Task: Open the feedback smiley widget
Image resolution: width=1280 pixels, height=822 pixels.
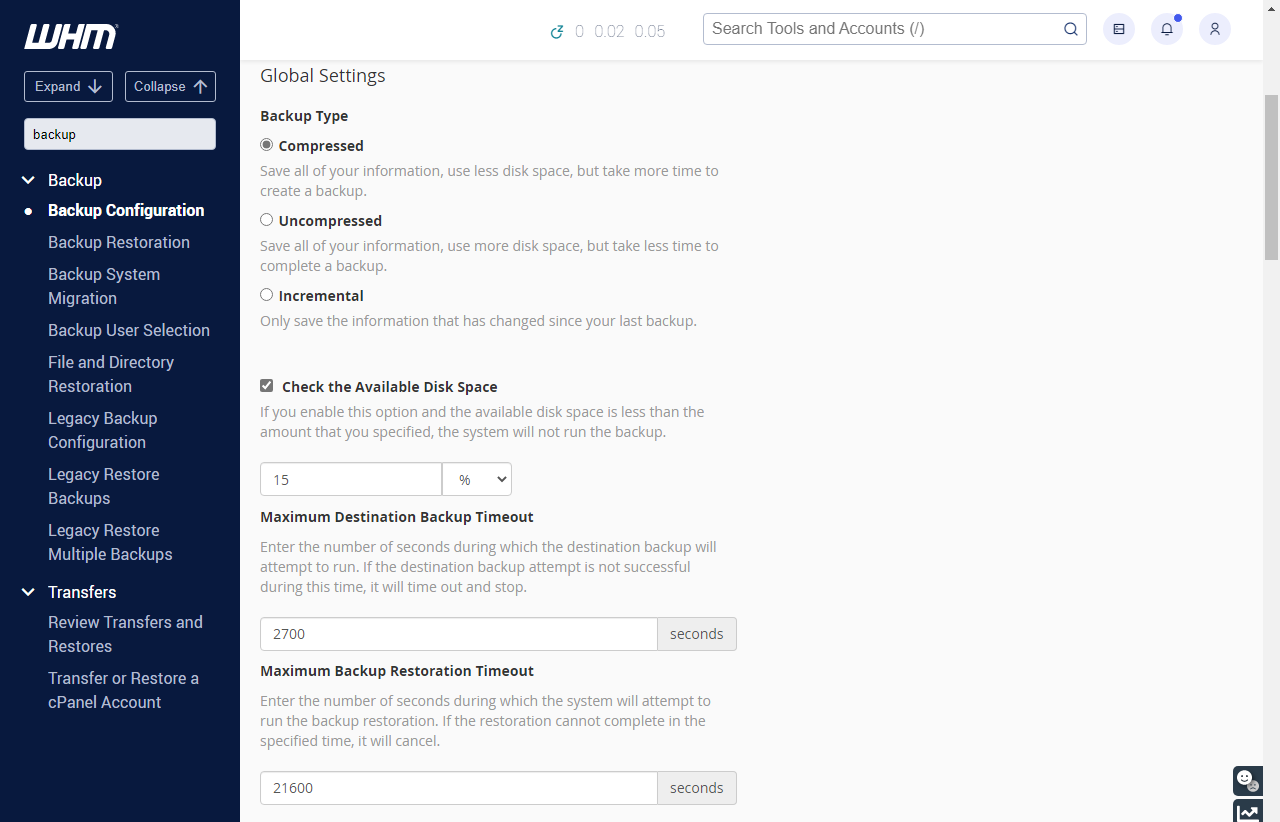Action: [1247, 781]
